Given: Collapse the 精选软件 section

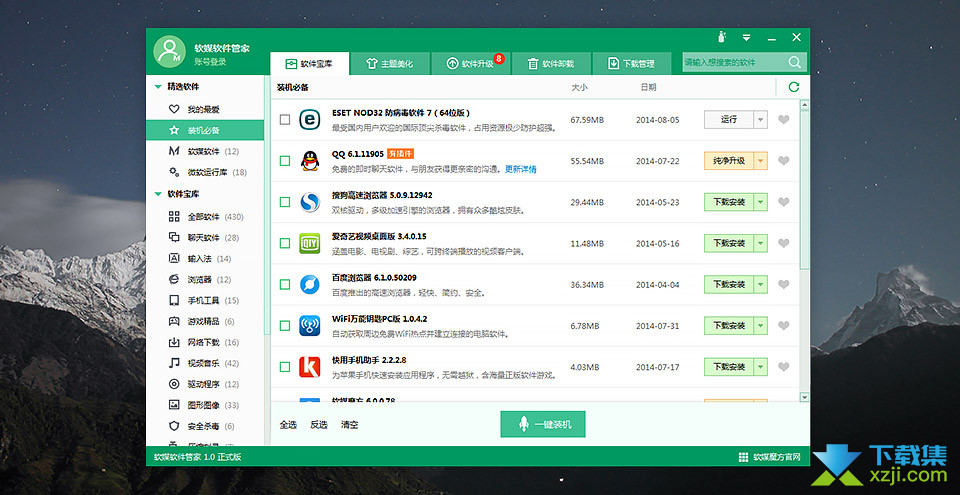Looking at the screenshot, I should [159, 87].
